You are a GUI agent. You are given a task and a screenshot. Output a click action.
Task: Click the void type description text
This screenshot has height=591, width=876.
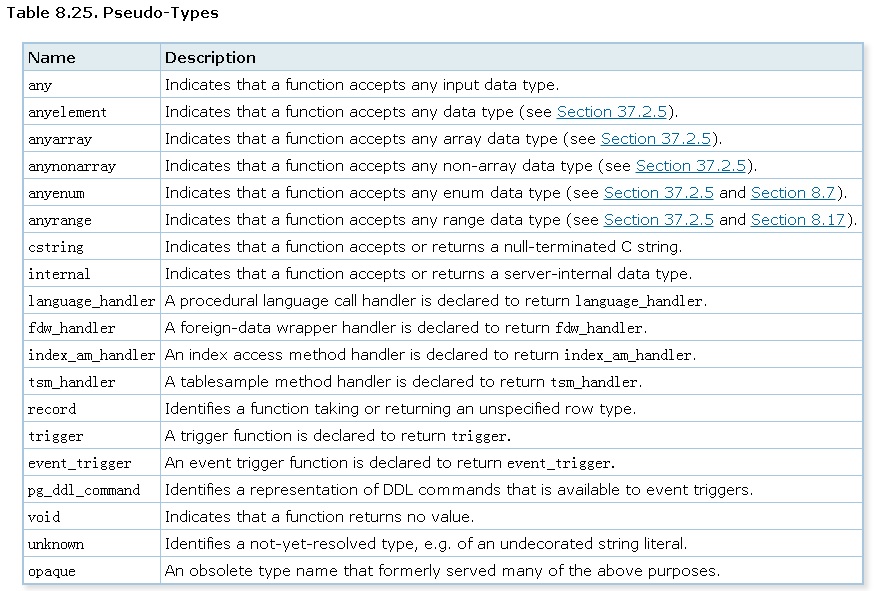coord(319,517)
